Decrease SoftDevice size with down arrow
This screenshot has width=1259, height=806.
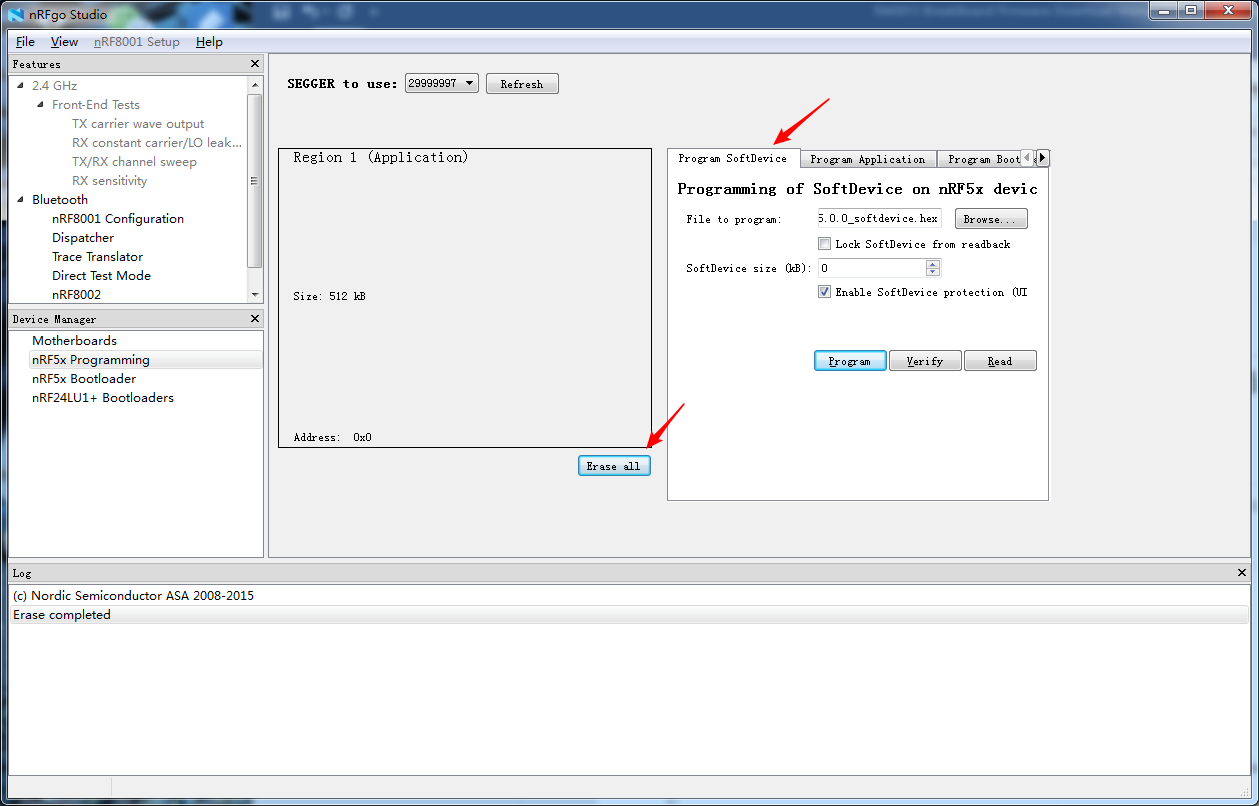tap(933, 272)
